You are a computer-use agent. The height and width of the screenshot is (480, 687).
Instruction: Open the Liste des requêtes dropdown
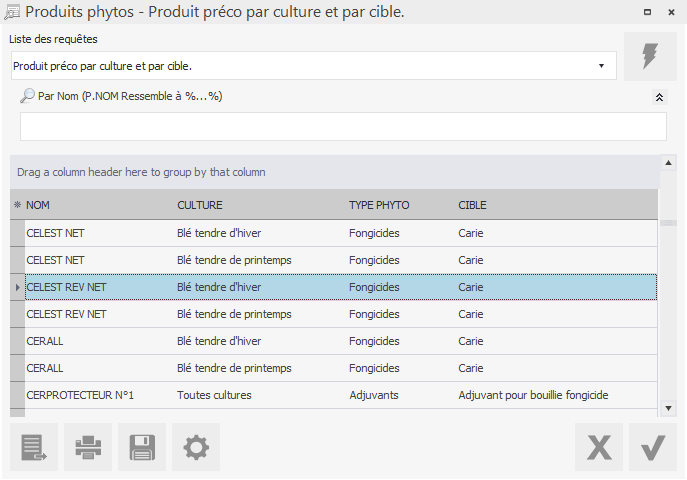point(601,66)
